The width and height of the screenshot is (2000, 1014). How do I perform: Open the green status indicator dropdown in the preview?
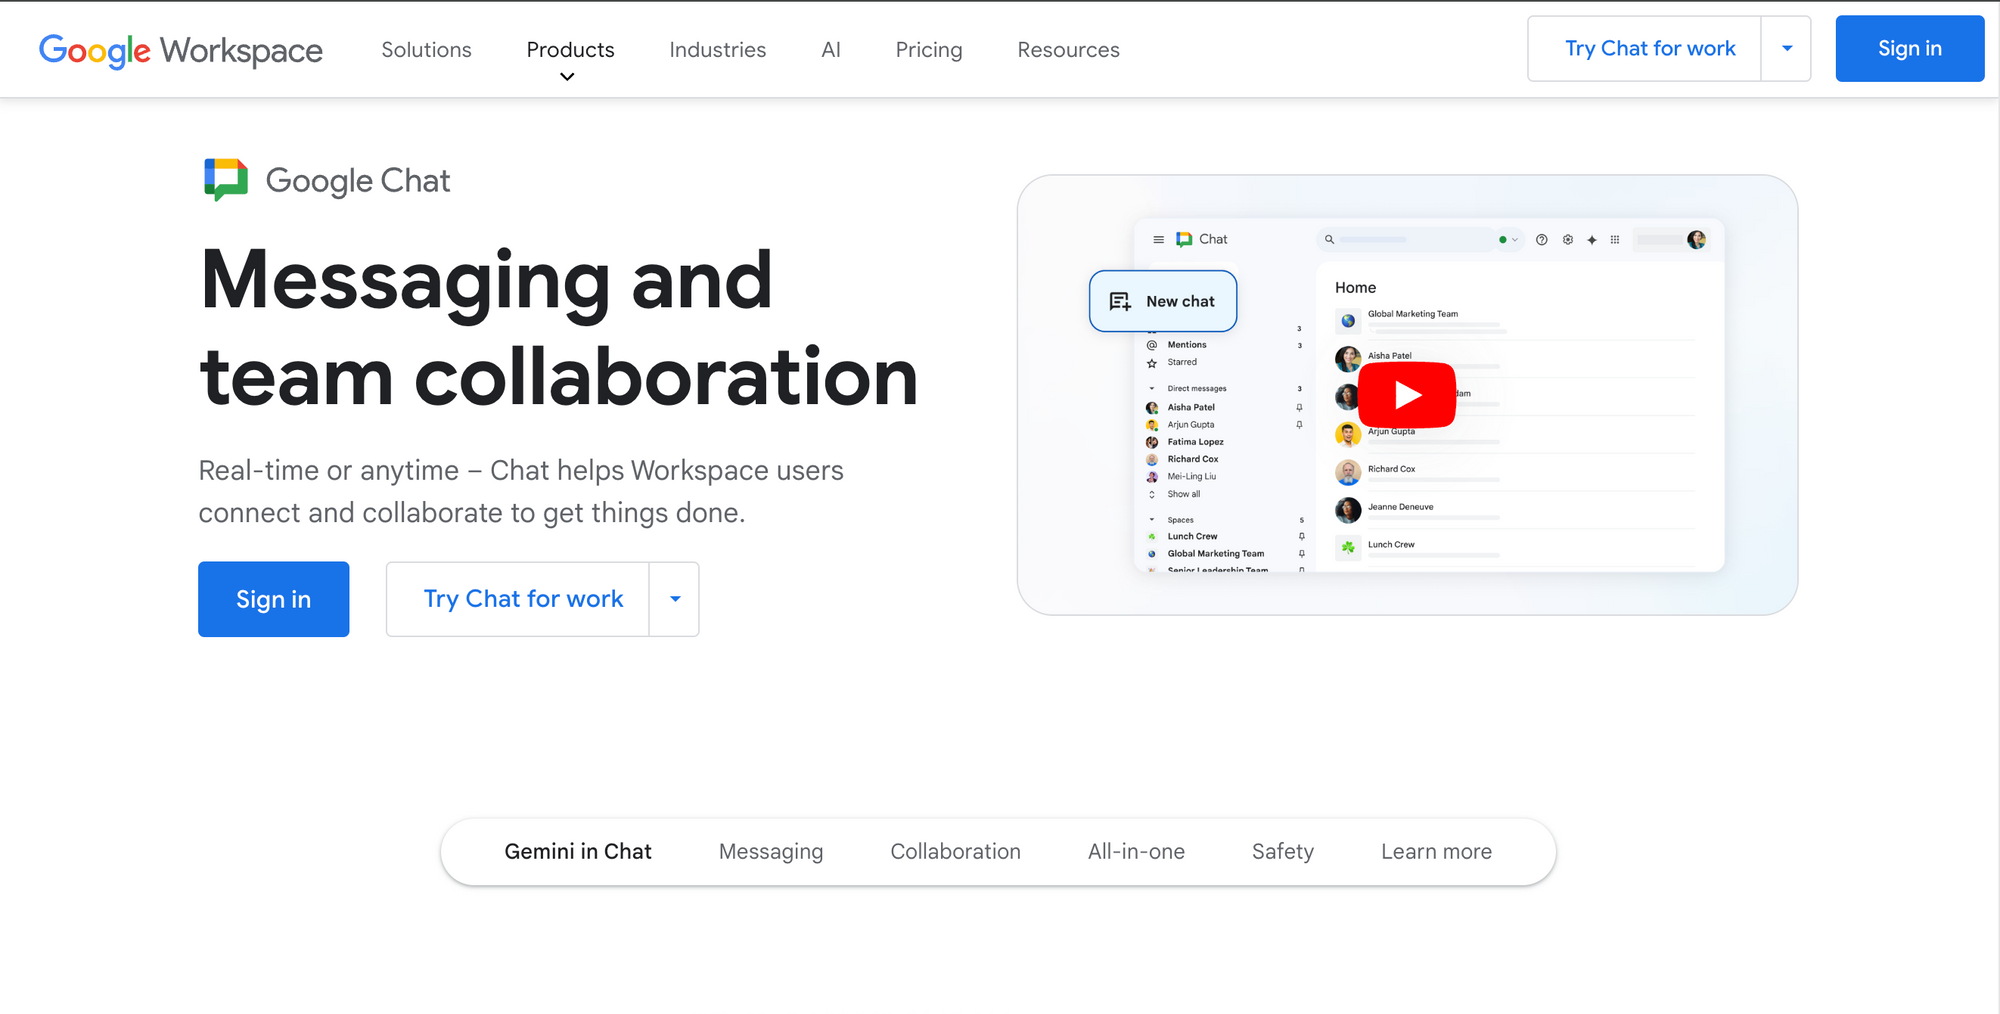tap(1508, 240)
